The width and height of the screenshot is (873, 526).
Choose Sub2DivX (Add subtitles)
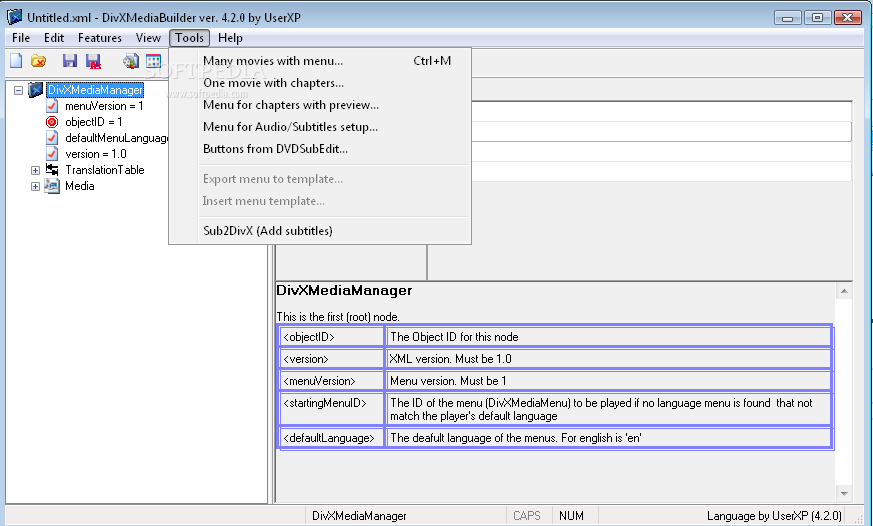tap(320, 230)
